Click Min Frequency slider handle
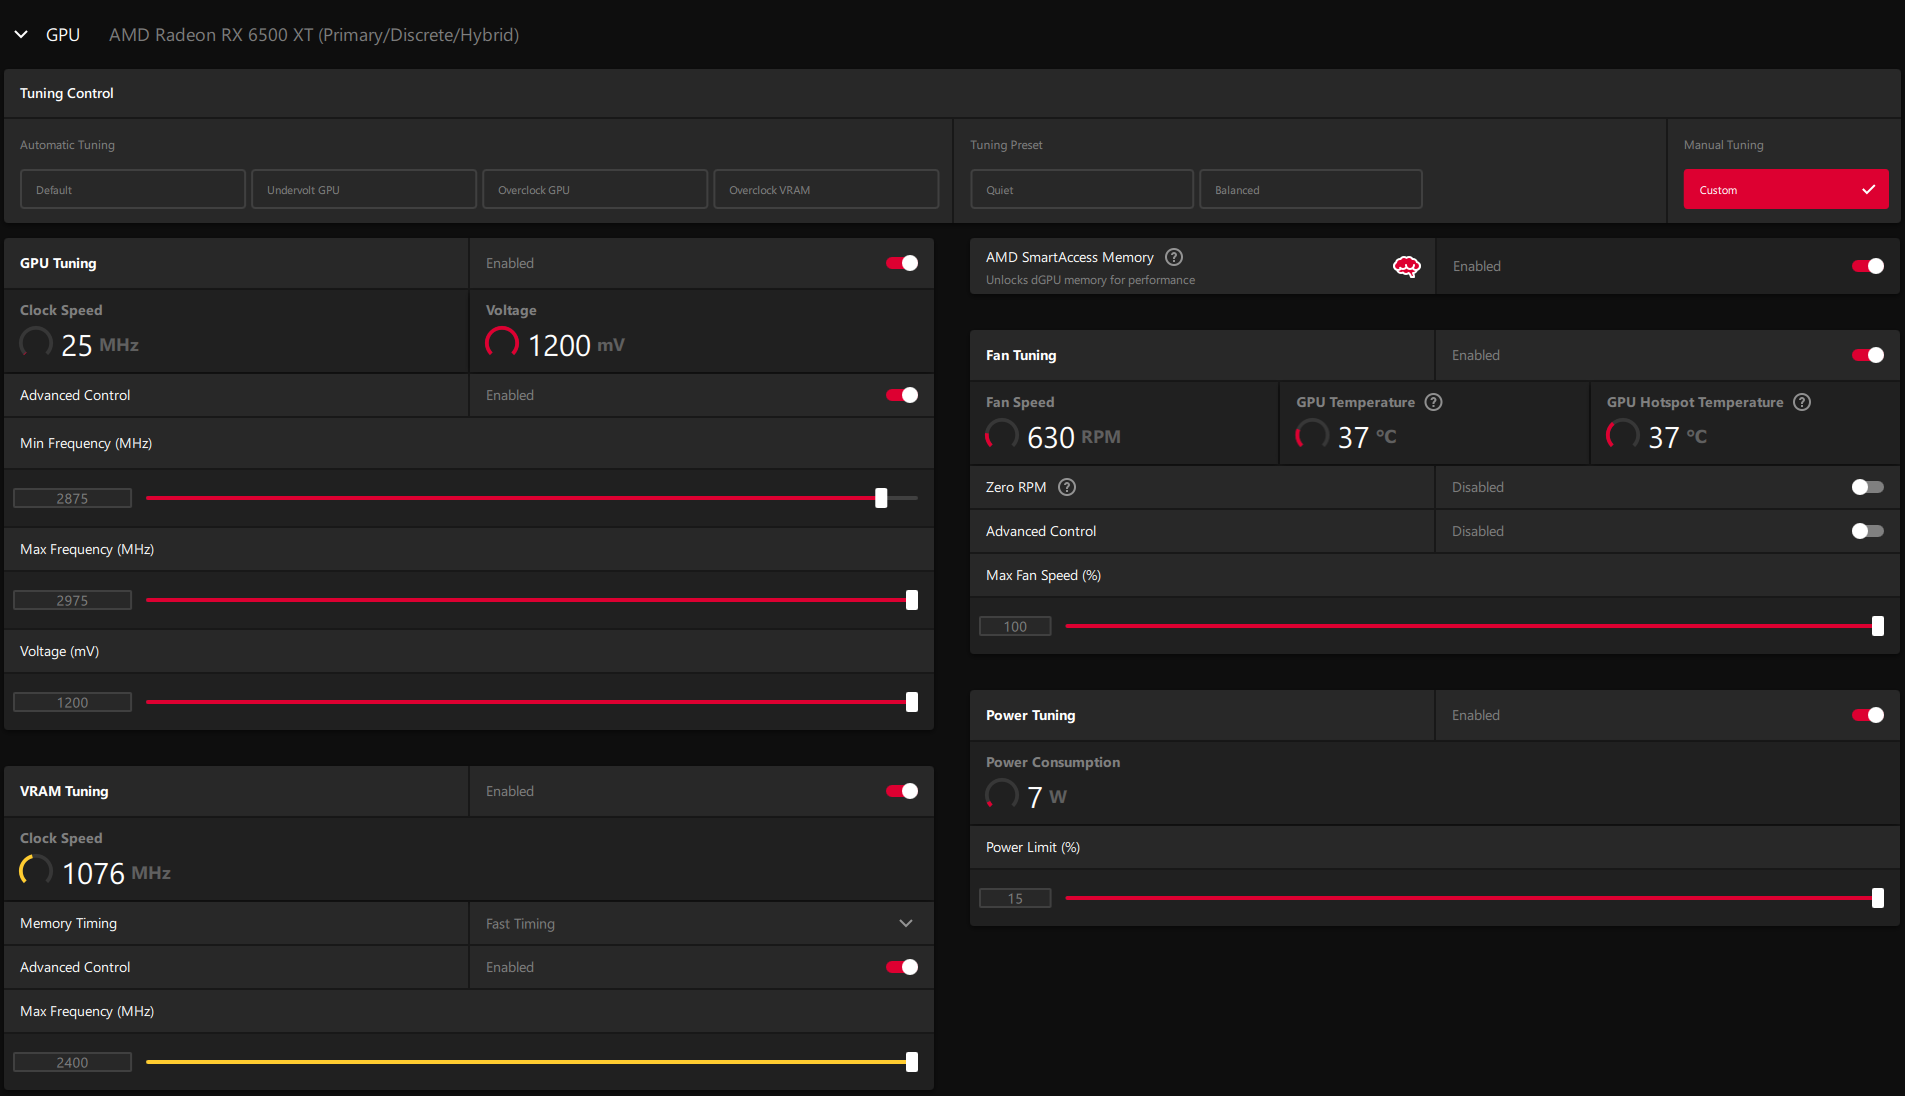Screen dimensions: 1905x1096 coord(881,498)
